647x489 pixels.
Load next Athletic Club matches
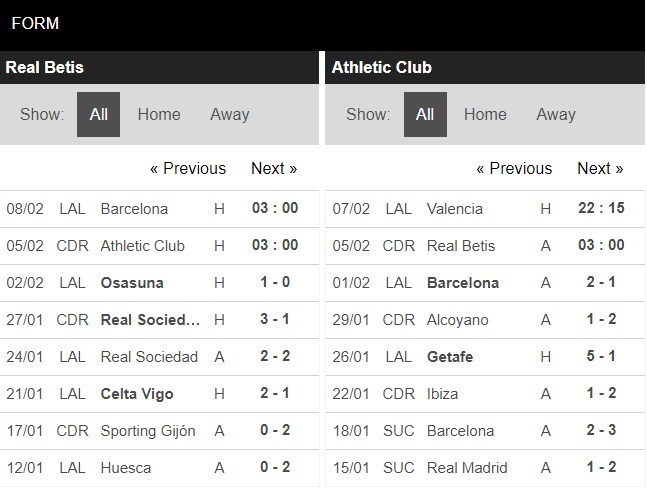click(600, 168)
